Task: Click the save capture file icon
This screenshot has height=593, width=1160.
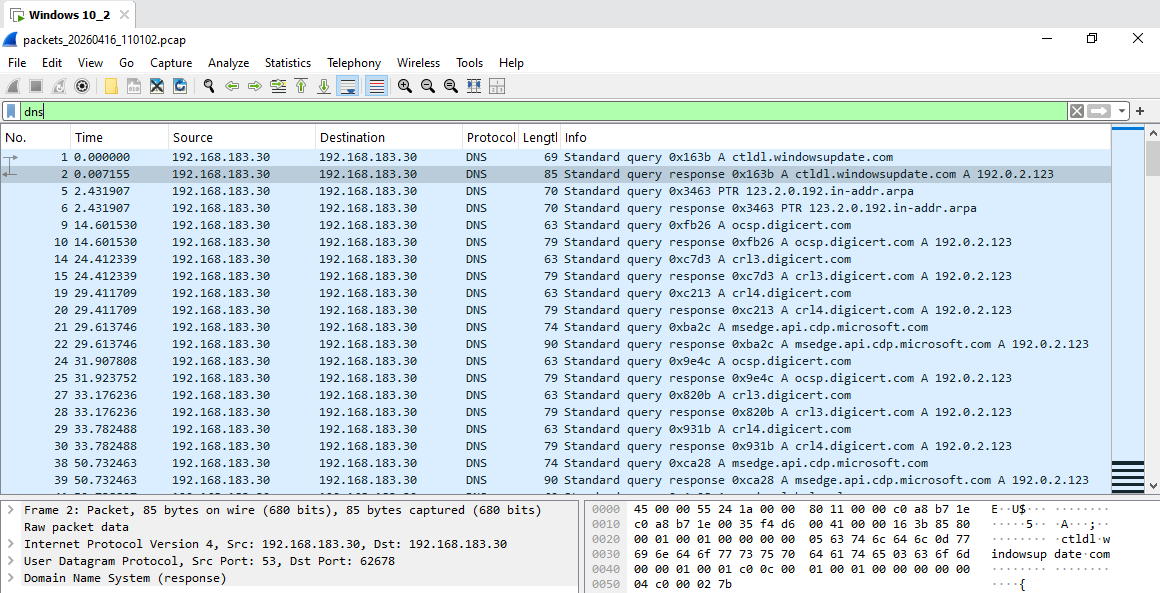Action: tap(134, 87)
